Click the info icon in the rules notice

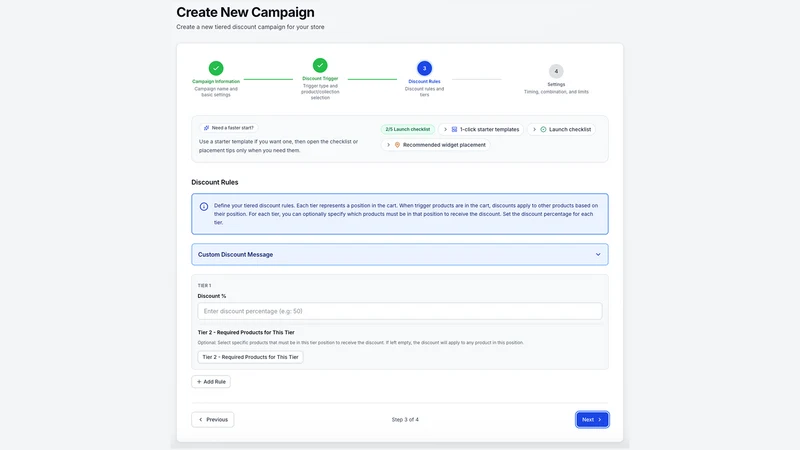tap(204, 207)
